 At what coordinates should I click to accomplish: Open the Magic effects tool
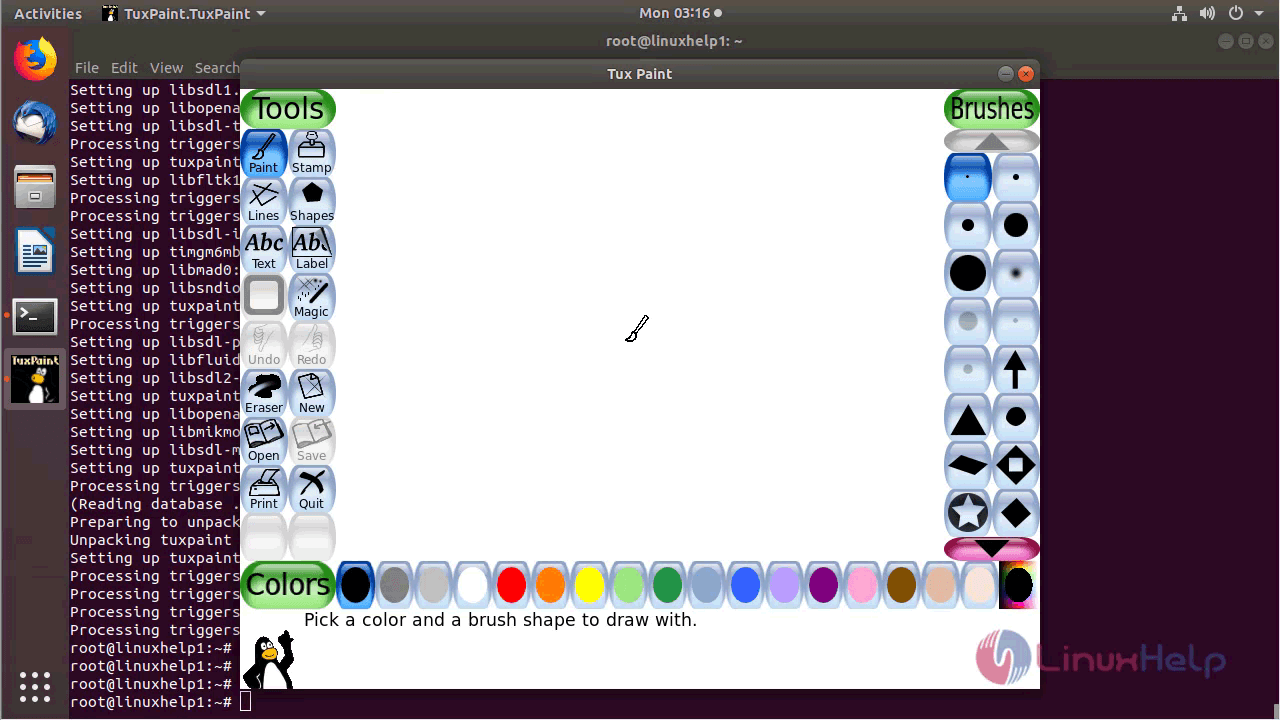click(x=311, y=296)
